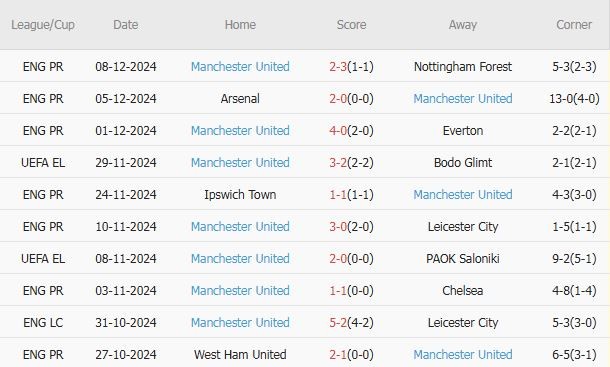Click the Corner column header
Image resolution: width=610 pixels, height=367 pixels.
tap(574, 25)
